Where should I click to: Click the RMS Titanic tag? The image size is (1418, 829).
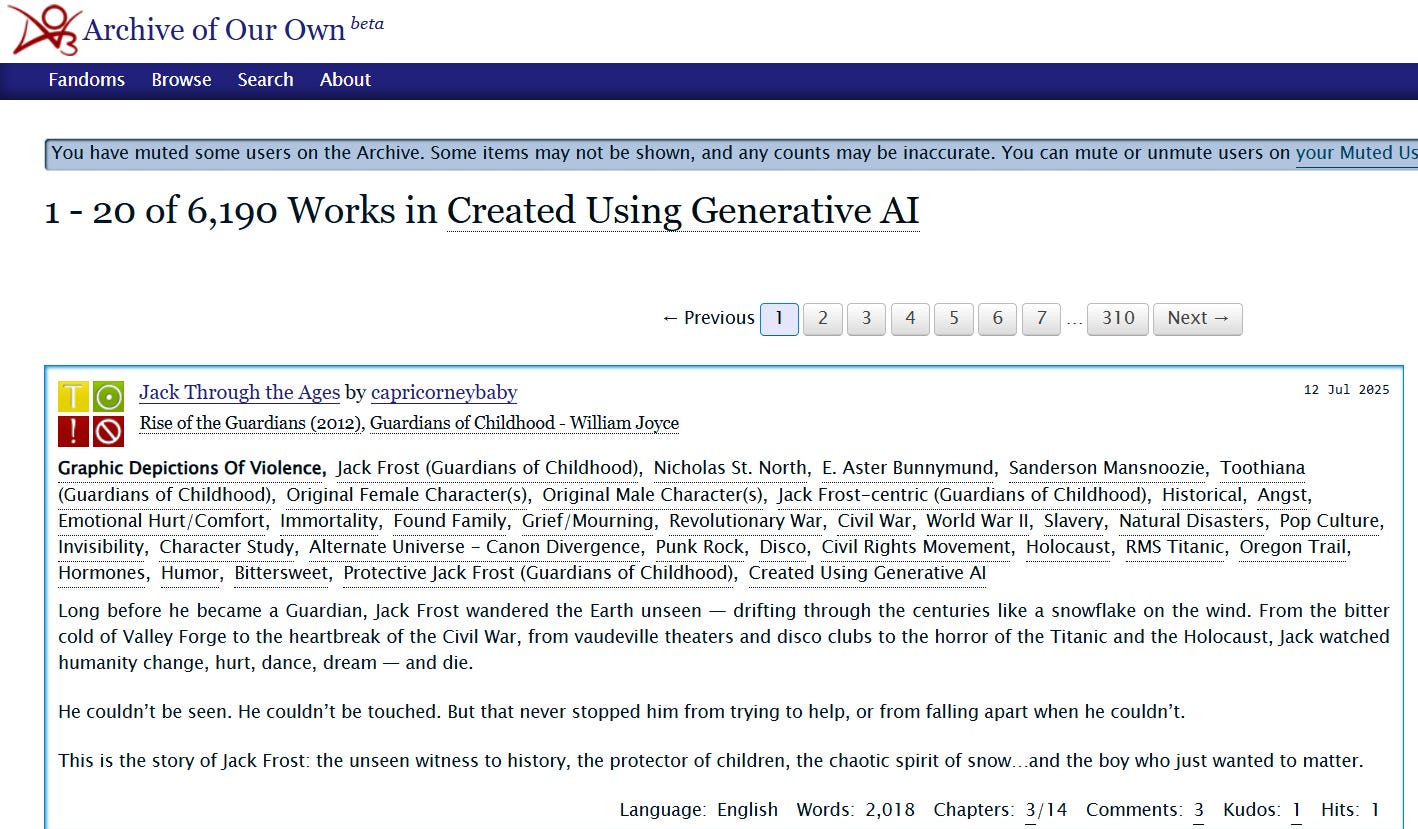click(x=1175, y=547)
